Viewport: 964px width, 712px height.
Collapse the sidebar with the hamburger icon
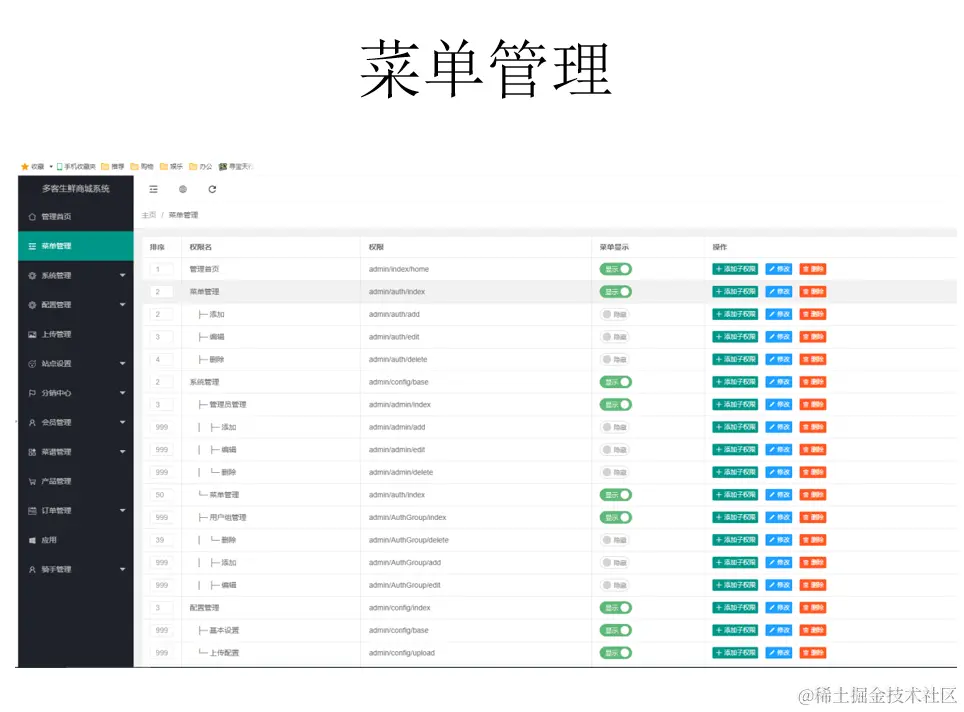point(153,189)
